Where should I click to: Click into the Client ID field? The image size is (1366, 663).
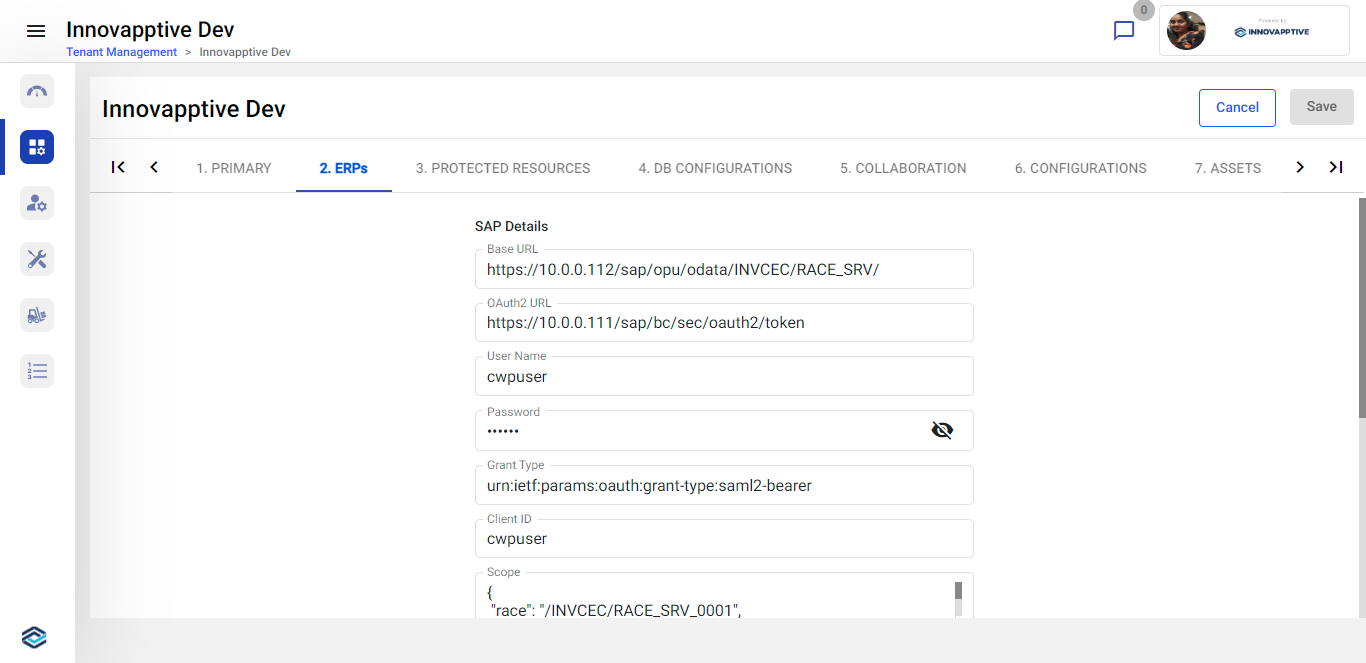[x=724, y=539]
